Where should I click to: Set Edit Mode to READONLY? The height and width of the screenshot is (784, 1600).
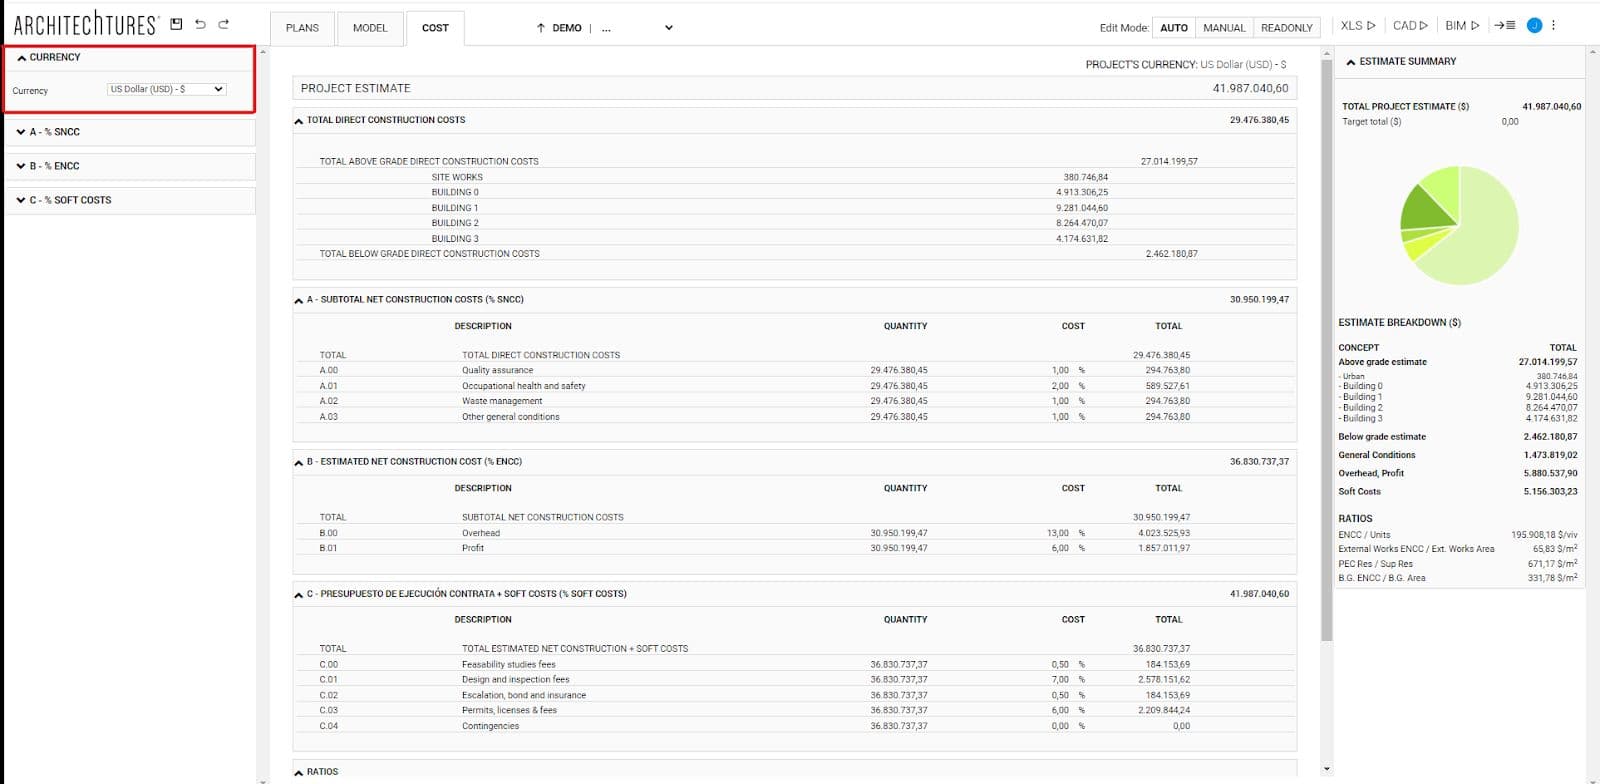tap(1286, 28)
